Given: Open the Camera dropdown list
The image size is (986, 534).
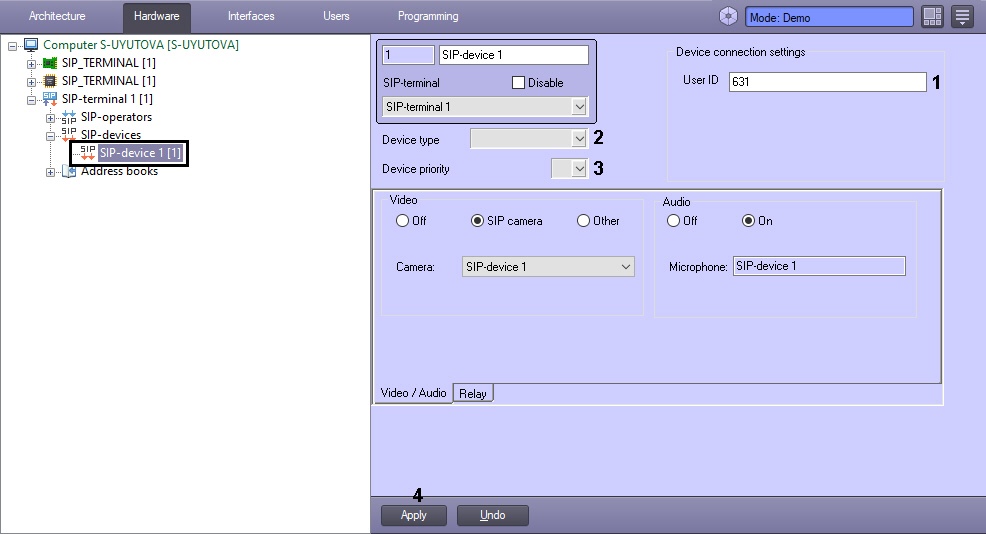Looking at the screenshot, I should click(626, 267).
